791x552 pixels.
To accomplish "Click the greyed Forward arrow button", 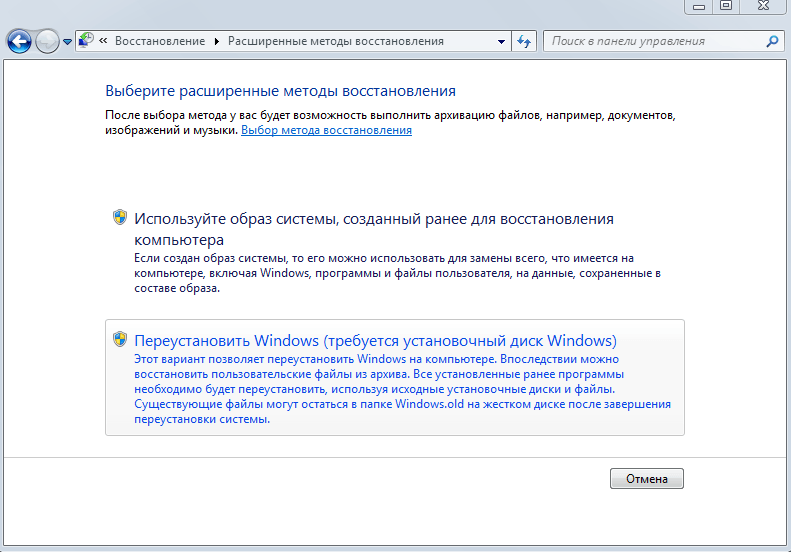I will coord(47,41).
